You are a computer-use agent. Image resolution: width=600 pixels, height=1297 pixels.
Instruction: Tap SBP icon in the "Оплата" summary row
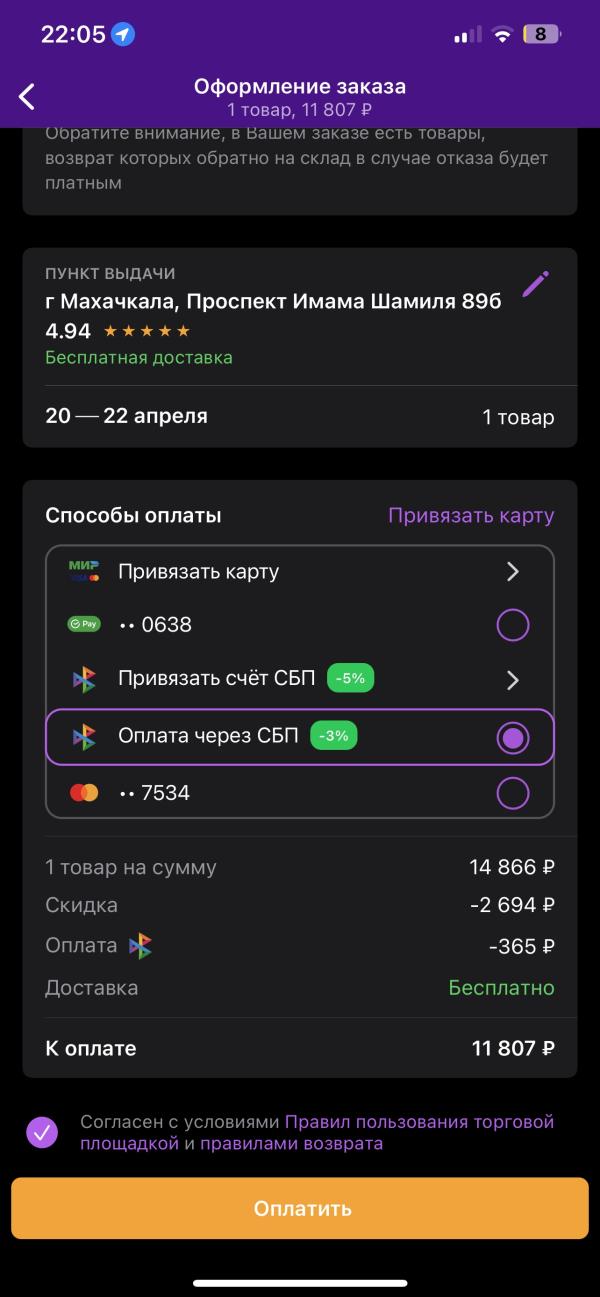click(140, 946)
